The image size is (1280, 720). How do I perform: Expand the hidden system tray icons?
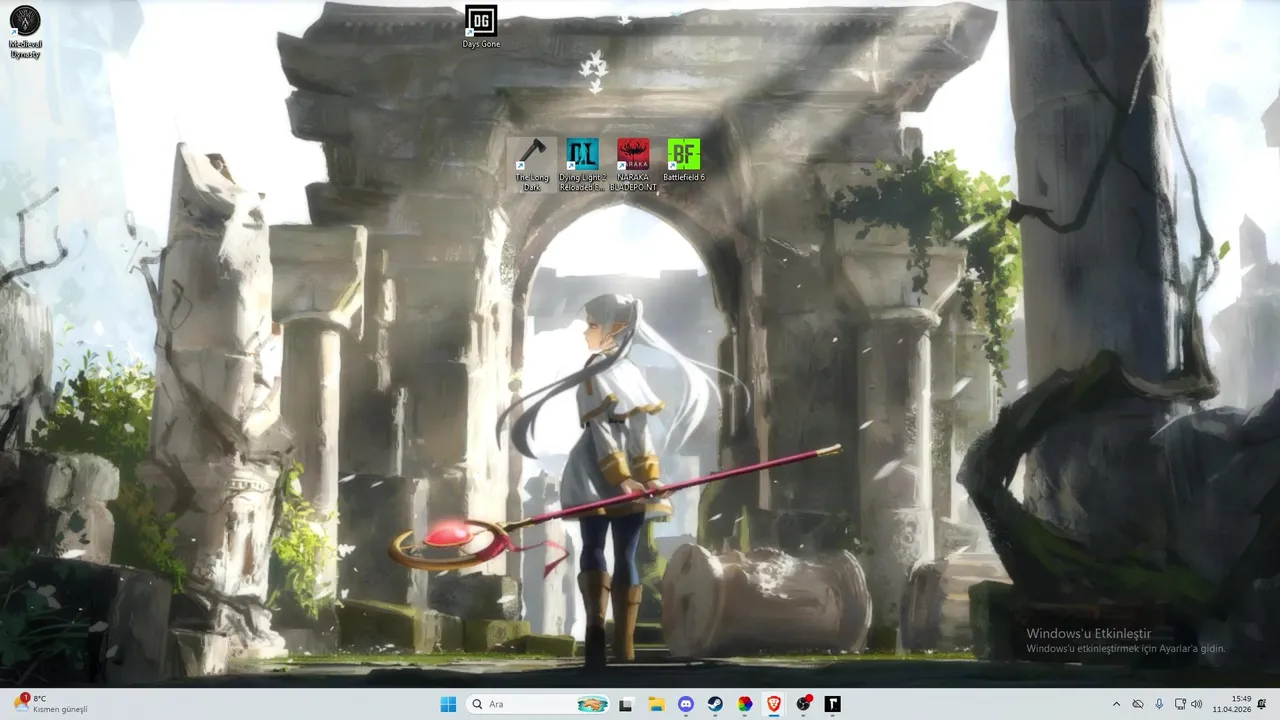[1116, 704]
